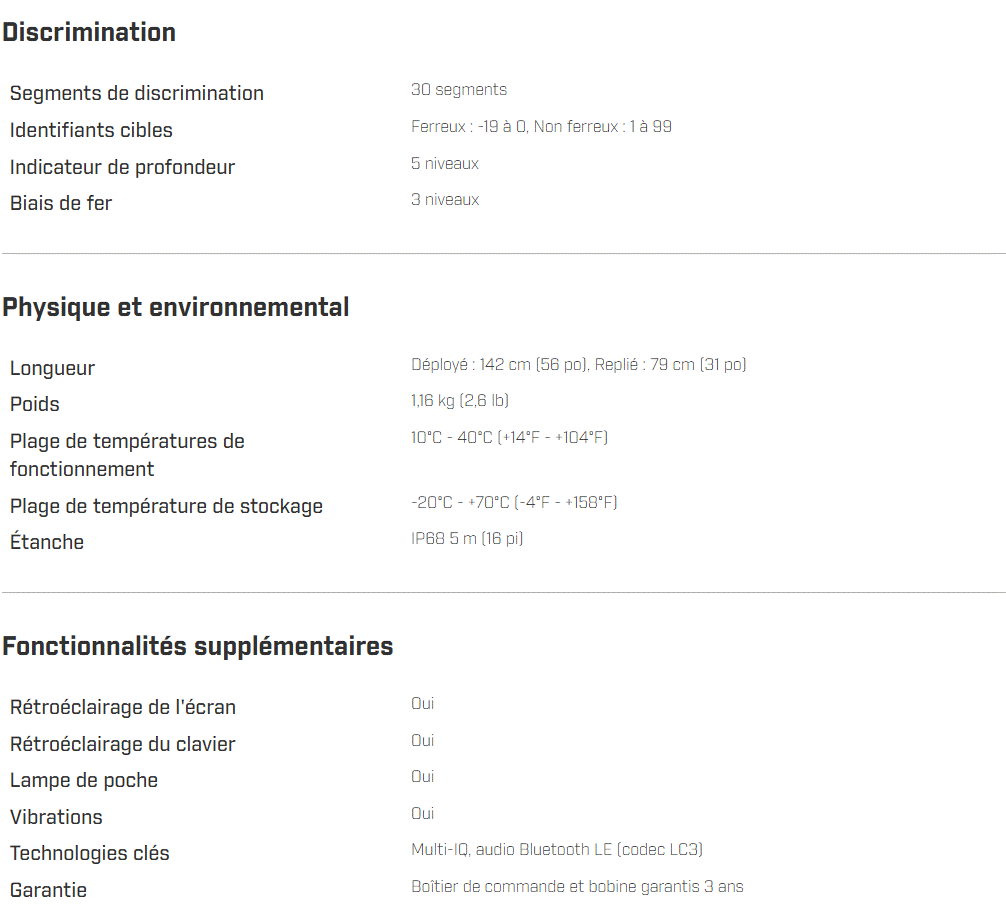Click the Ferreux / Non ferreux range value
Viewport: 1006px width, 914px height.
coord(541,127)
